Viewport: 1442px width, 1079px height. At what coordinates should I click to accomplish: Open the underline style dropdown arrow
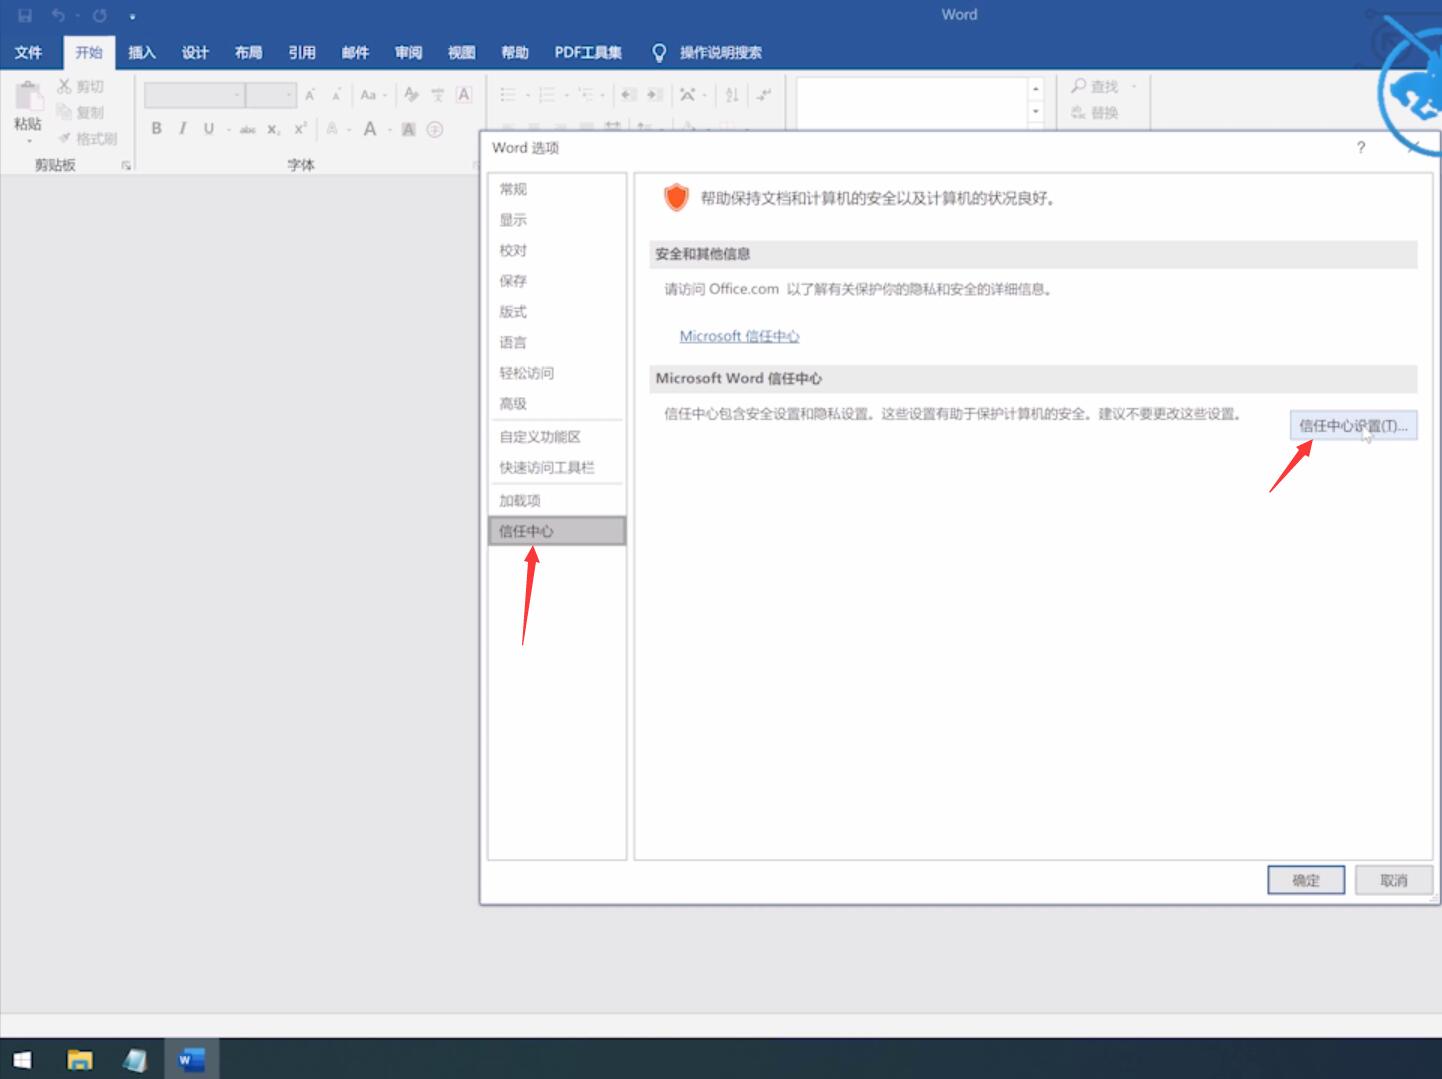229,129
